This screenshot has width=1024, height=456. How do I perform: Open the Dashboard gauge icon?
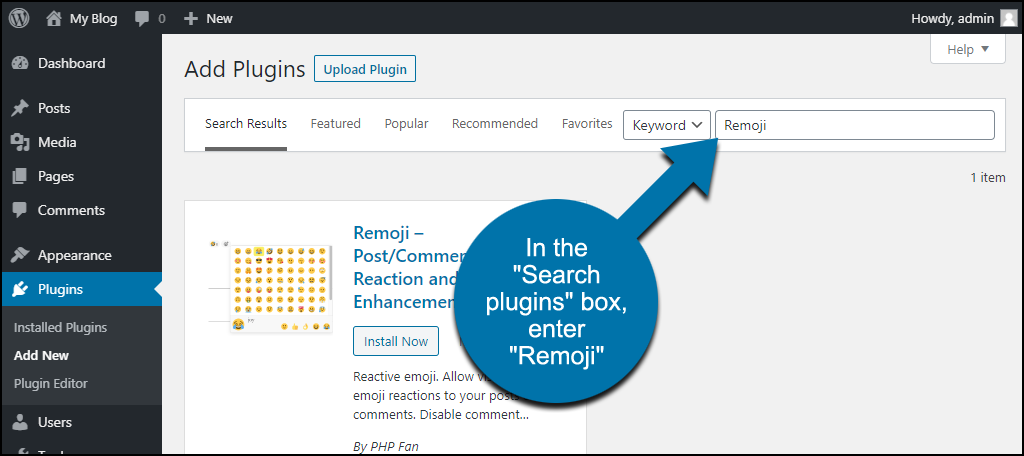coord(20,63)
